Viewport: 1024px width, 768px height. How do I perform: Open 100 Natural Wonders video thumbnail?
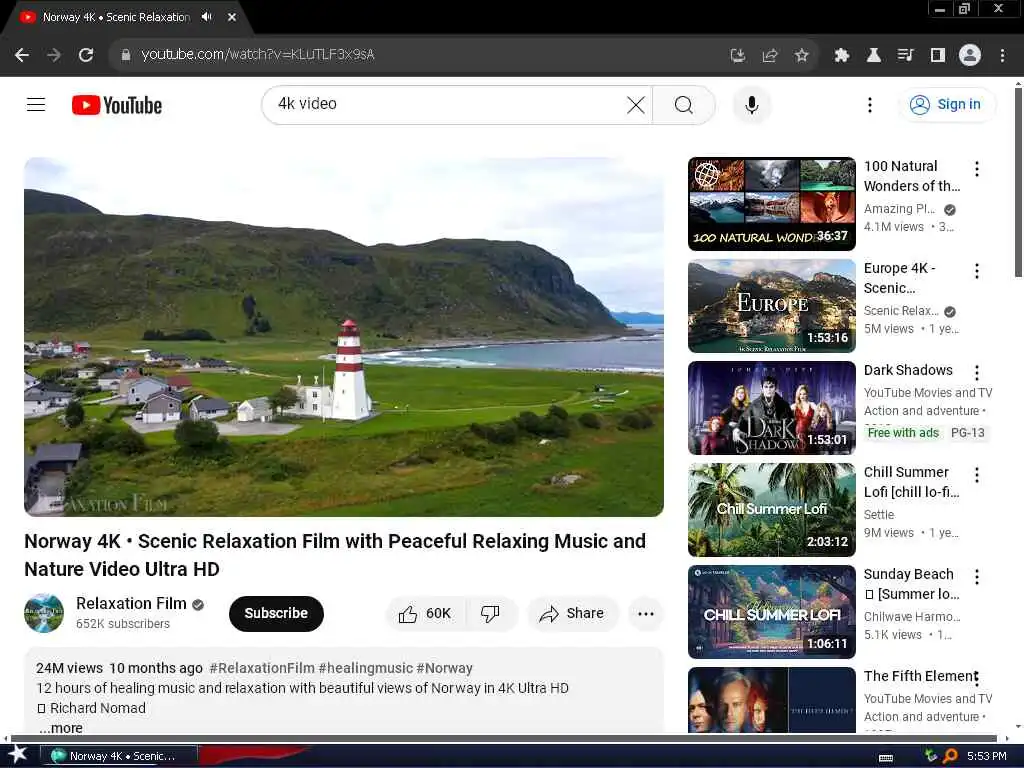[x=771, y=204]
